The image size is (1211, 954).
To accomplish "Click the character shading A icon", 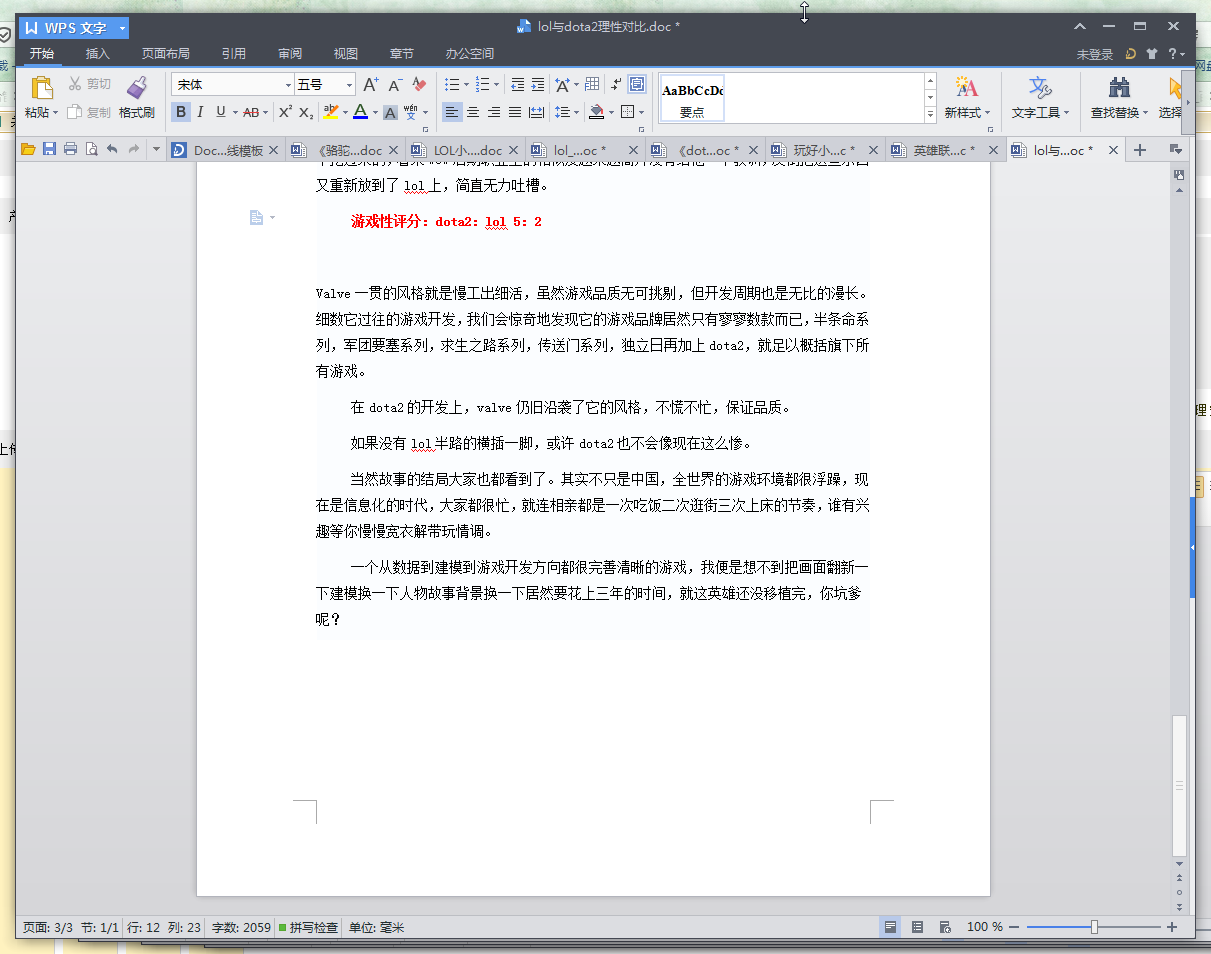I will 391,112.
